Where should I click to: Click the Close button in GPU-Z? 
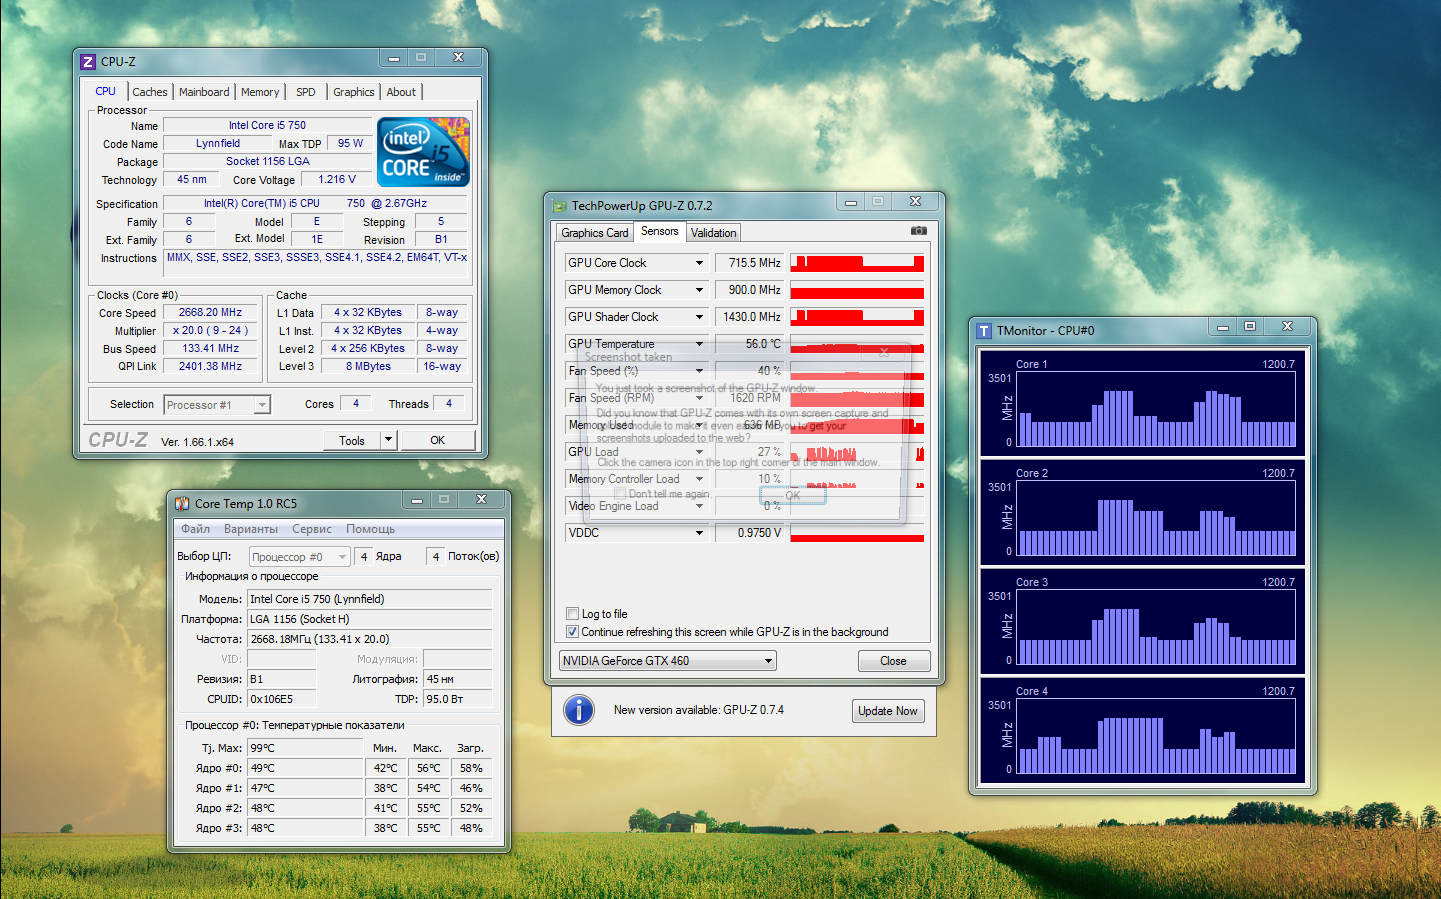893,661
